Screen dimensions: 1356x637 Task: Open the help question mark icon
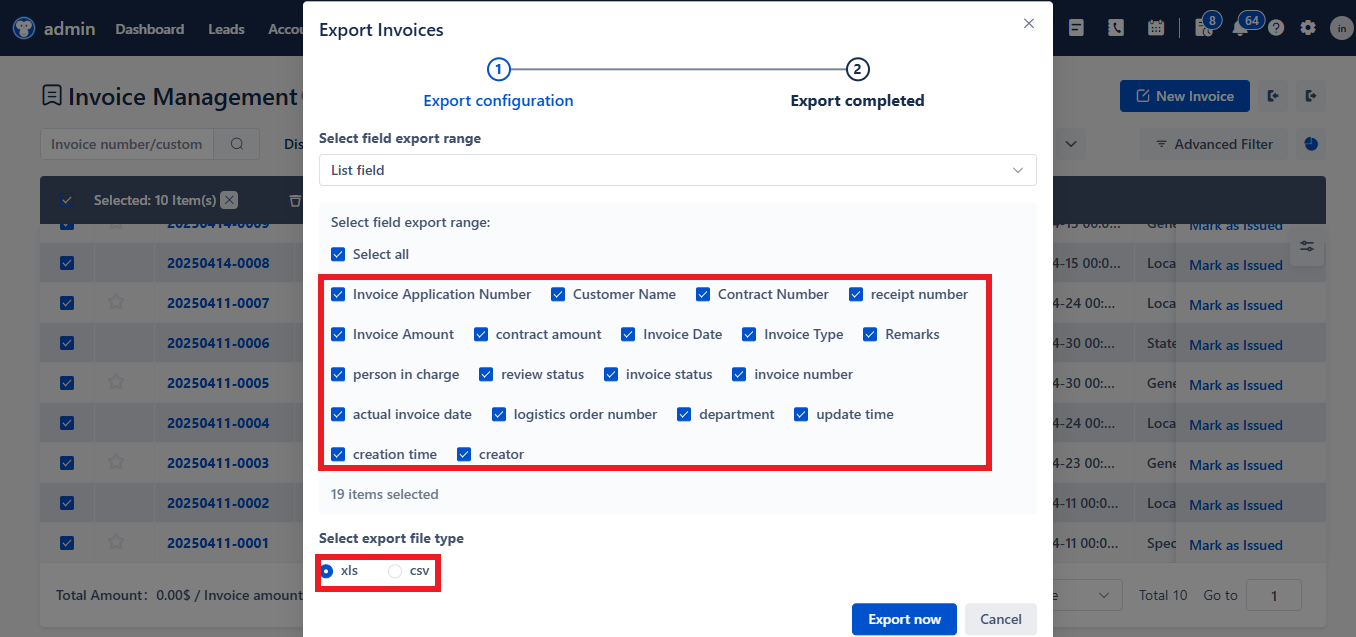tap(1276, 27)
